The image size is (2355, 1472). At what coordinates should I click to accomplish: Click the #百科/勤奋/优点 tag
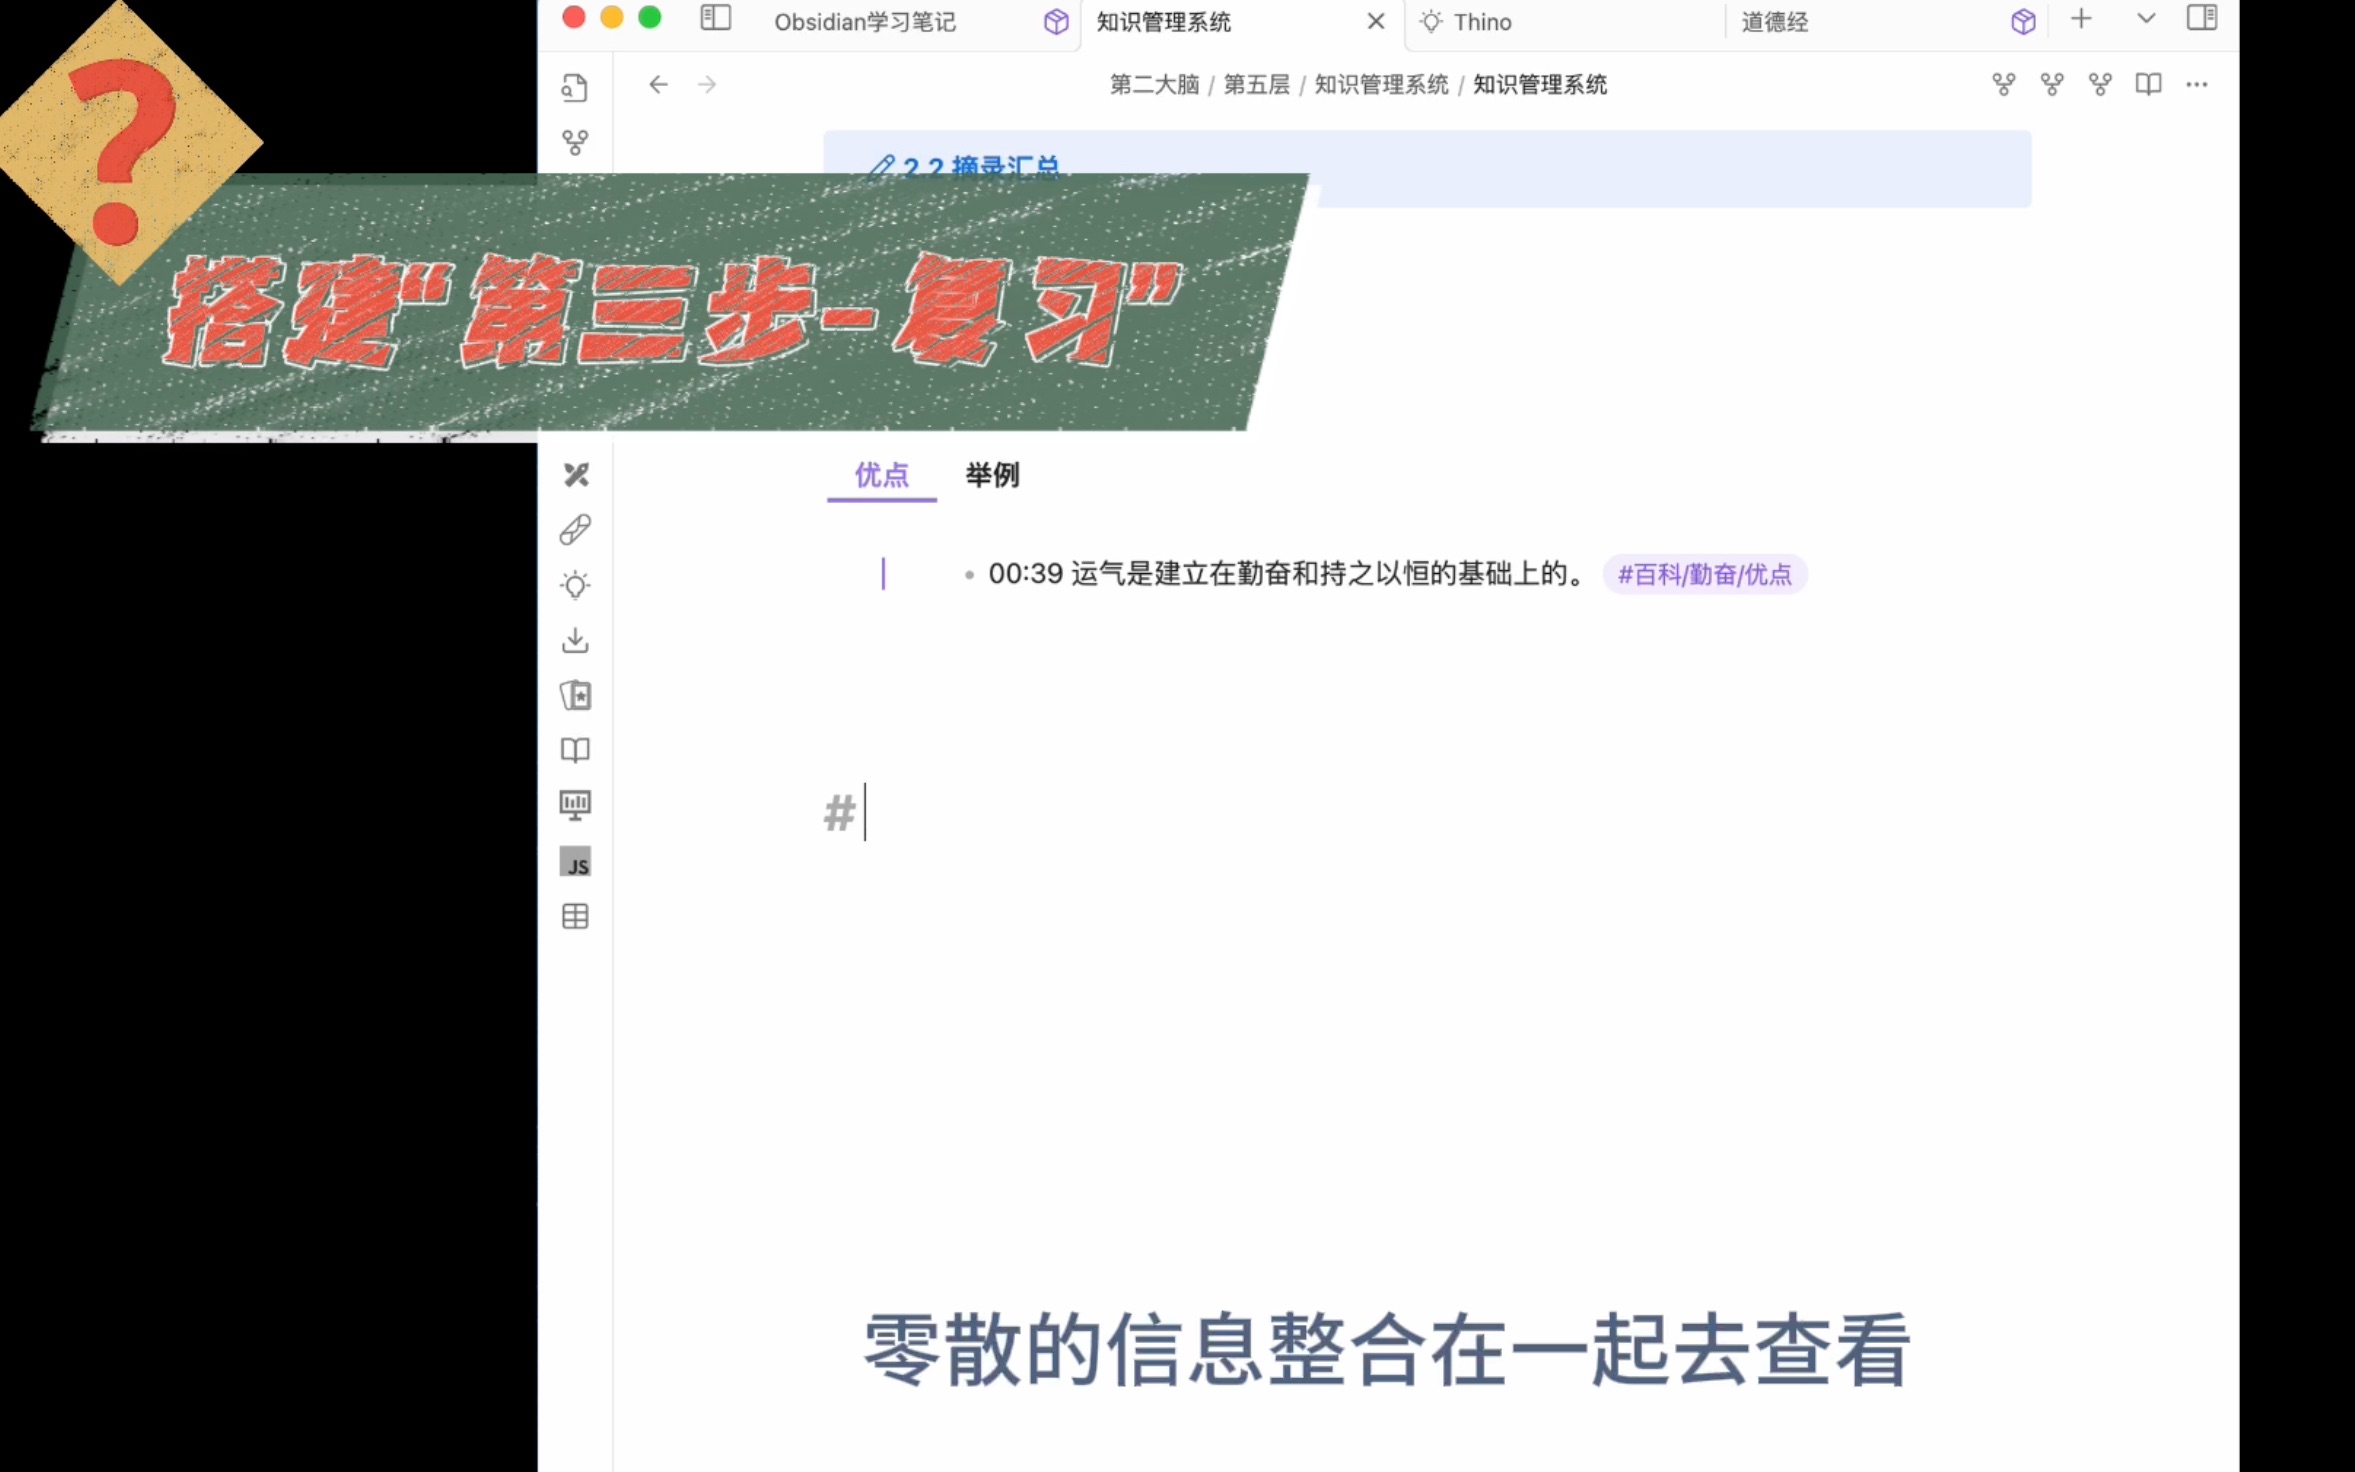pos(1705,574)
